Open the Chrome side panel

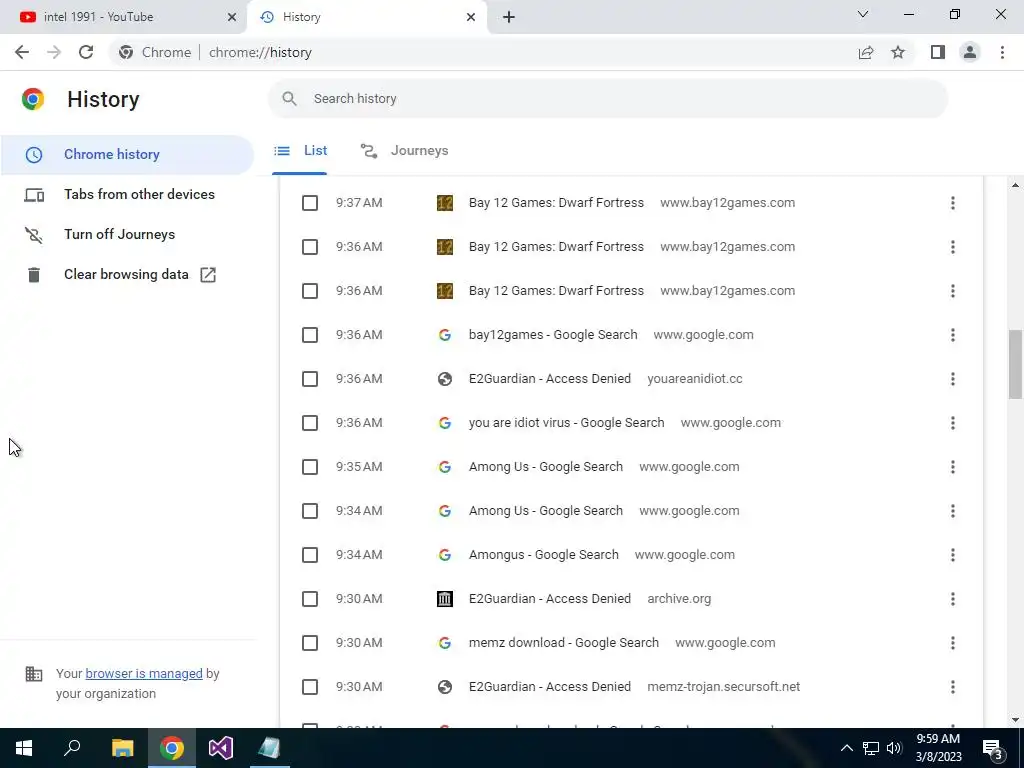(x=938, y=52)
